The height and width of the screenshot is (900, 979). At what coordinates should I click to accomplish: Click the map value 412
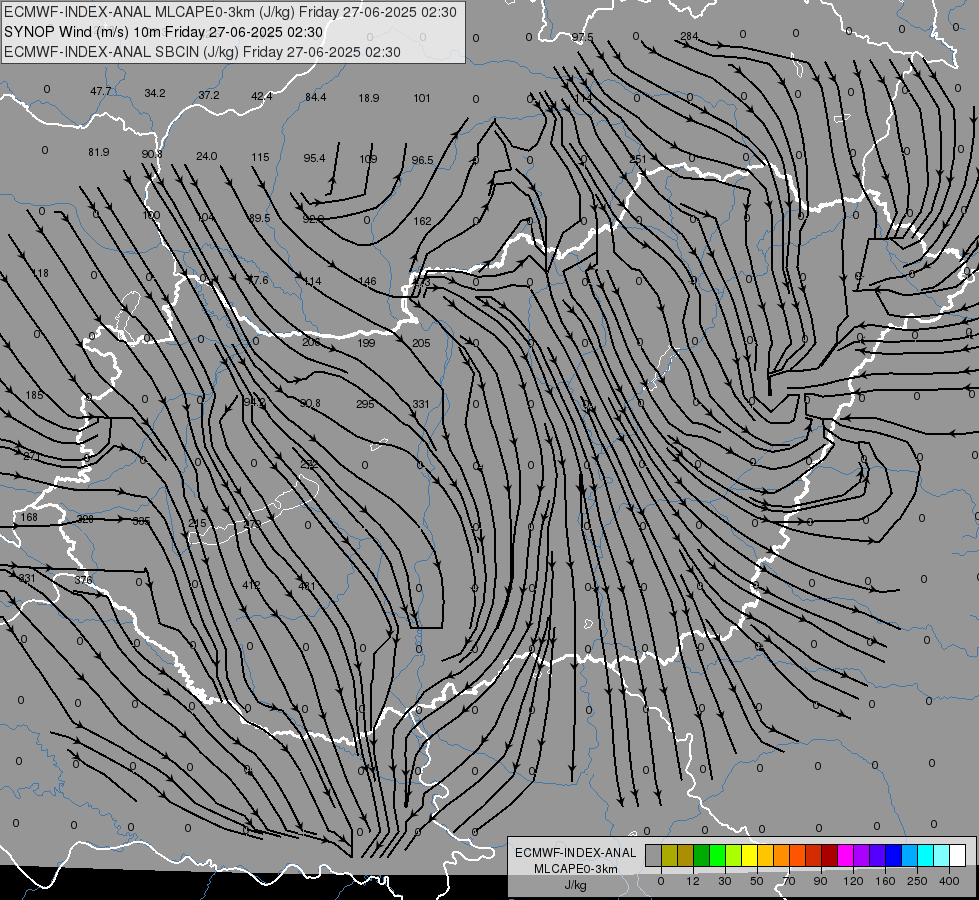[x=251, y=585]
